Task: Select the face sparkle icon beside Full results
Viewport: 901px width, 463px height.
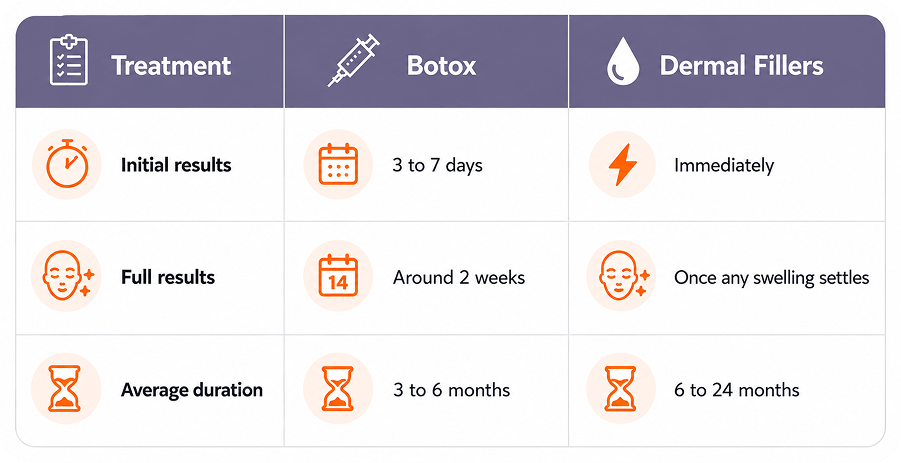Action: click(x=68, y=276)
